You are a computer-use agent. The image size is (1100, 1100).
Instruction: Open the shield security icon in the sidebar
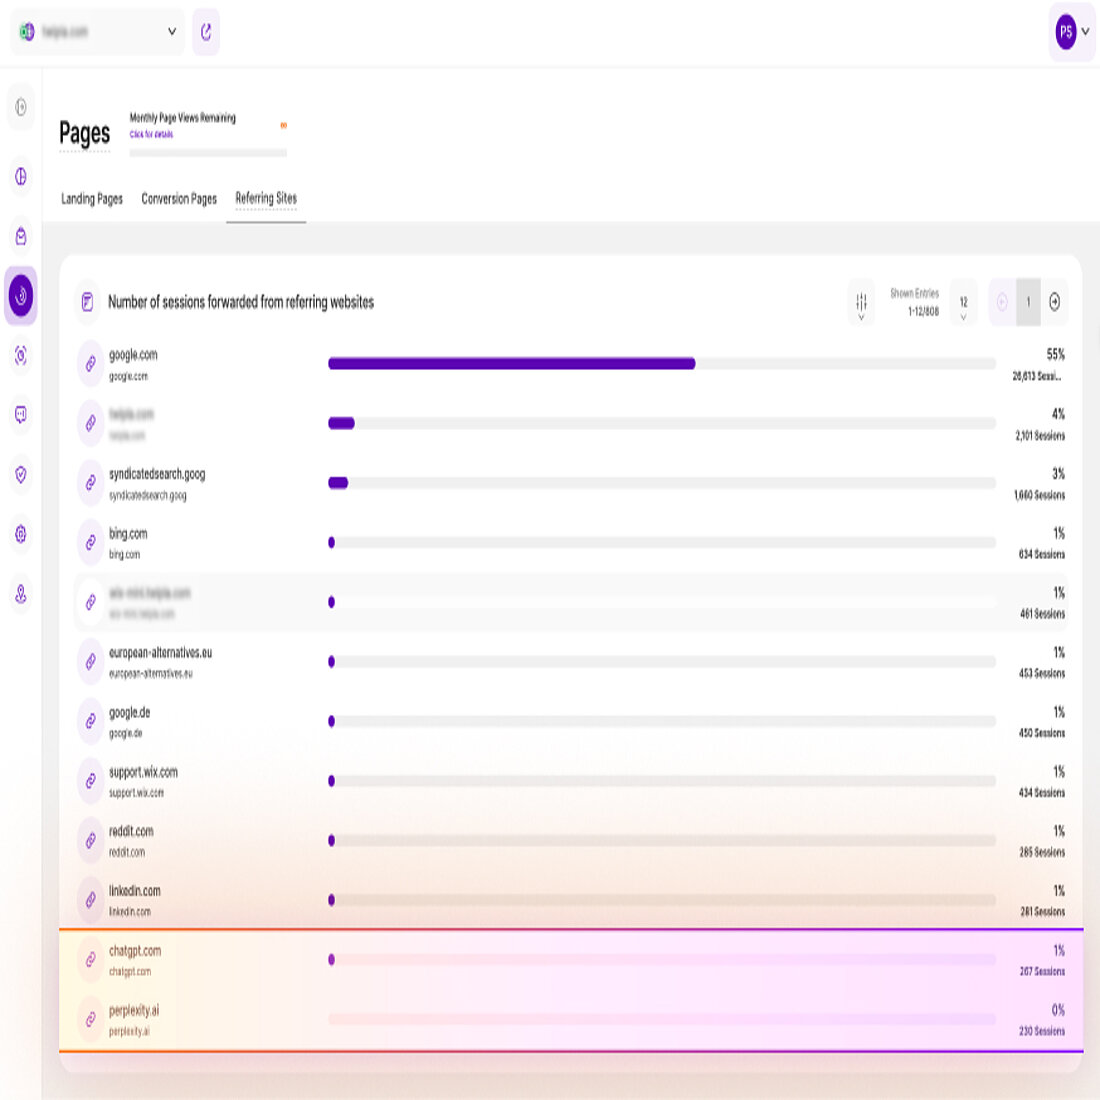click(x=20, y=476)
